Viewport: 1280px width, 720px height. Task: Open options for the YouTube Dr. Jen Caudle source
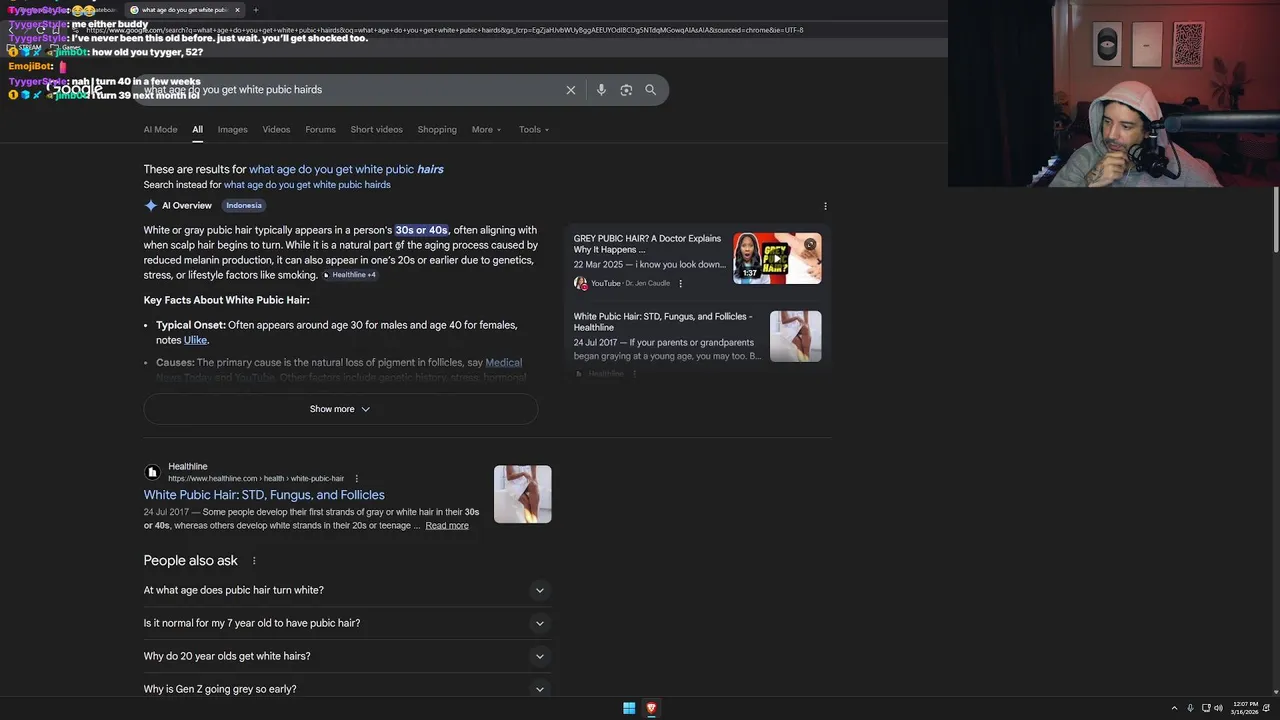point(681,284)
